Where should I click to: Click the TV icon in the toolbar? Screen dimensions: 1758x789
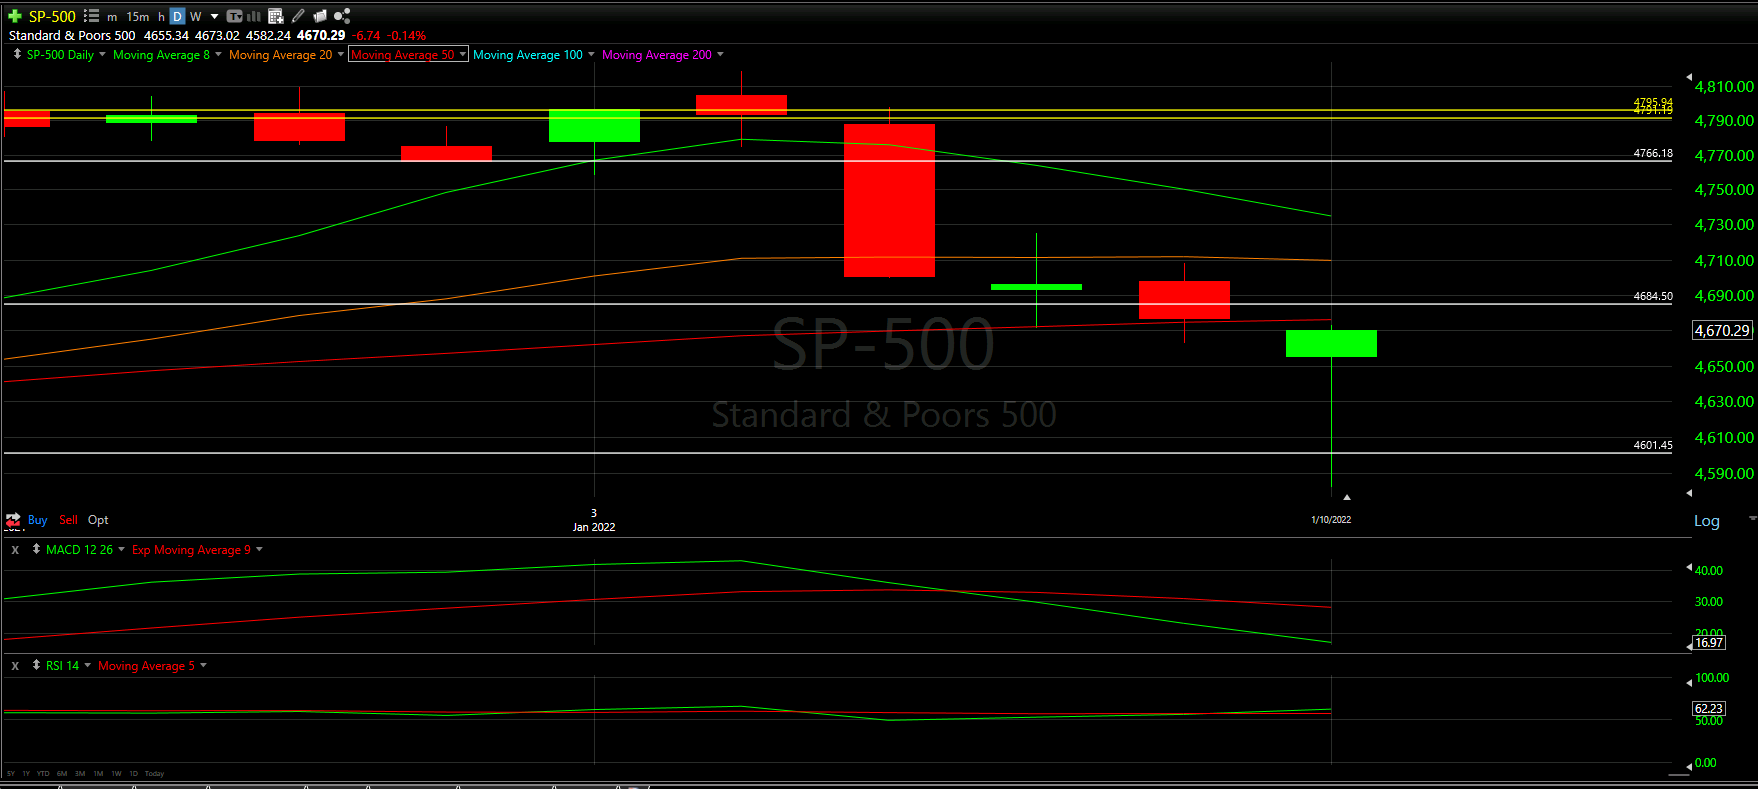tap(235, 16)
